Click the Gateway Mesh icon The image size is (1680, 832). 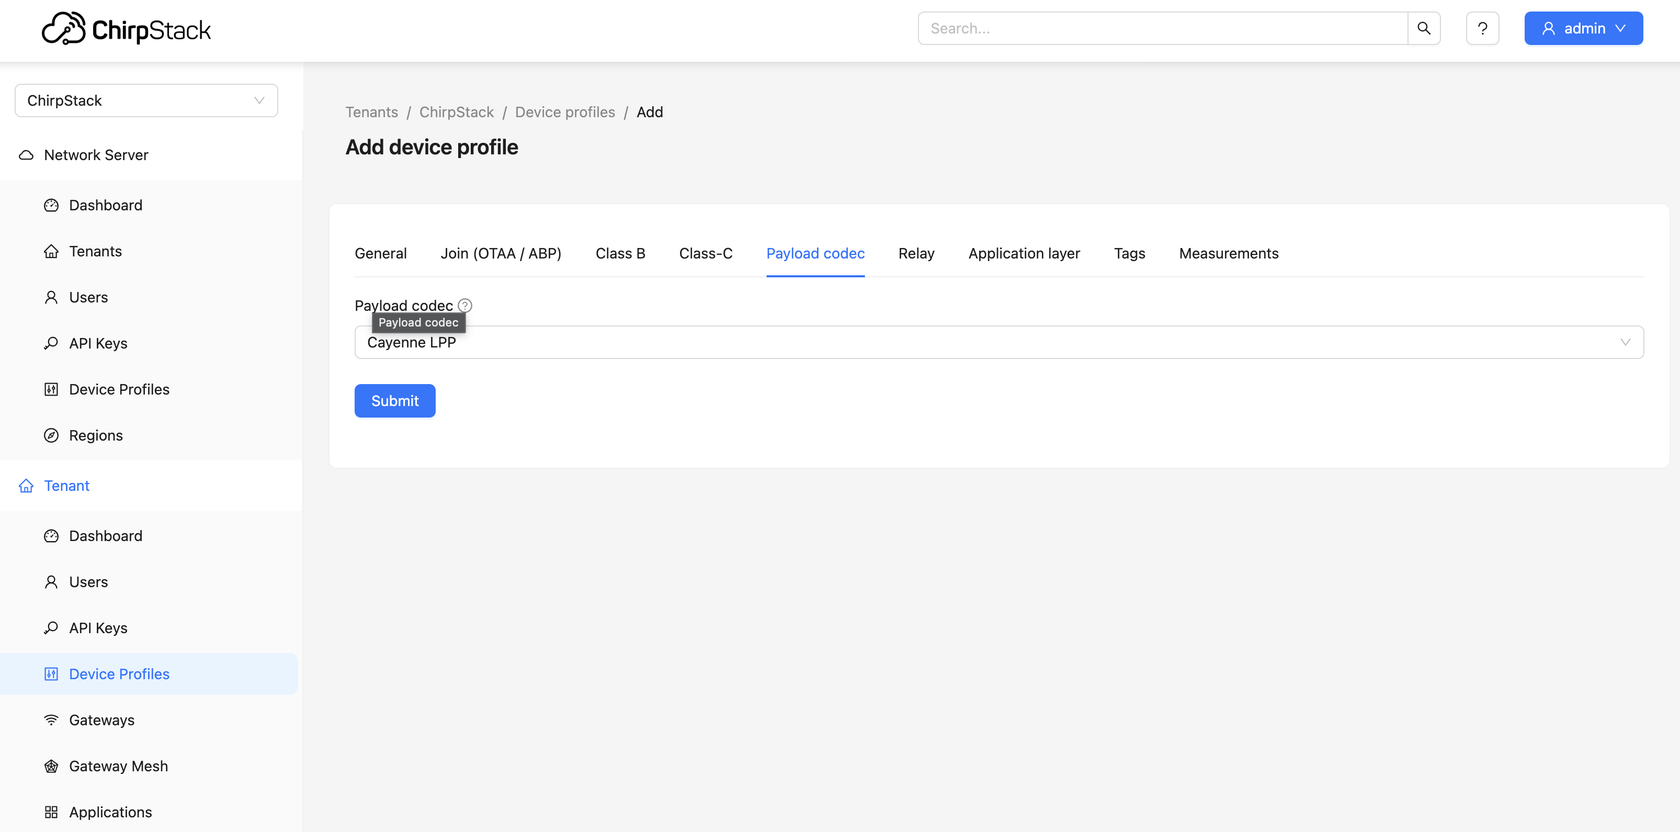[x=51, y=766]
